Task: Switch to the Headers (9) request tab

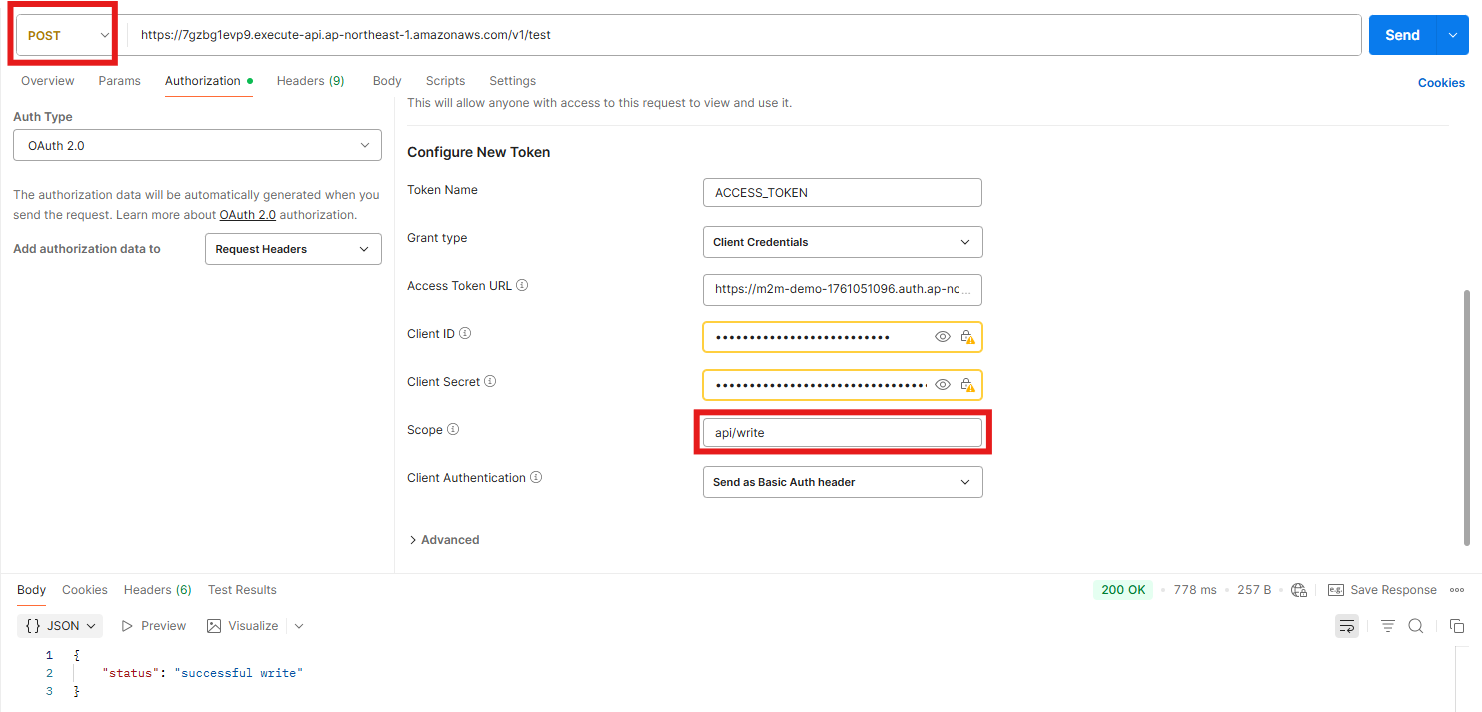Action: pos(310,81)
